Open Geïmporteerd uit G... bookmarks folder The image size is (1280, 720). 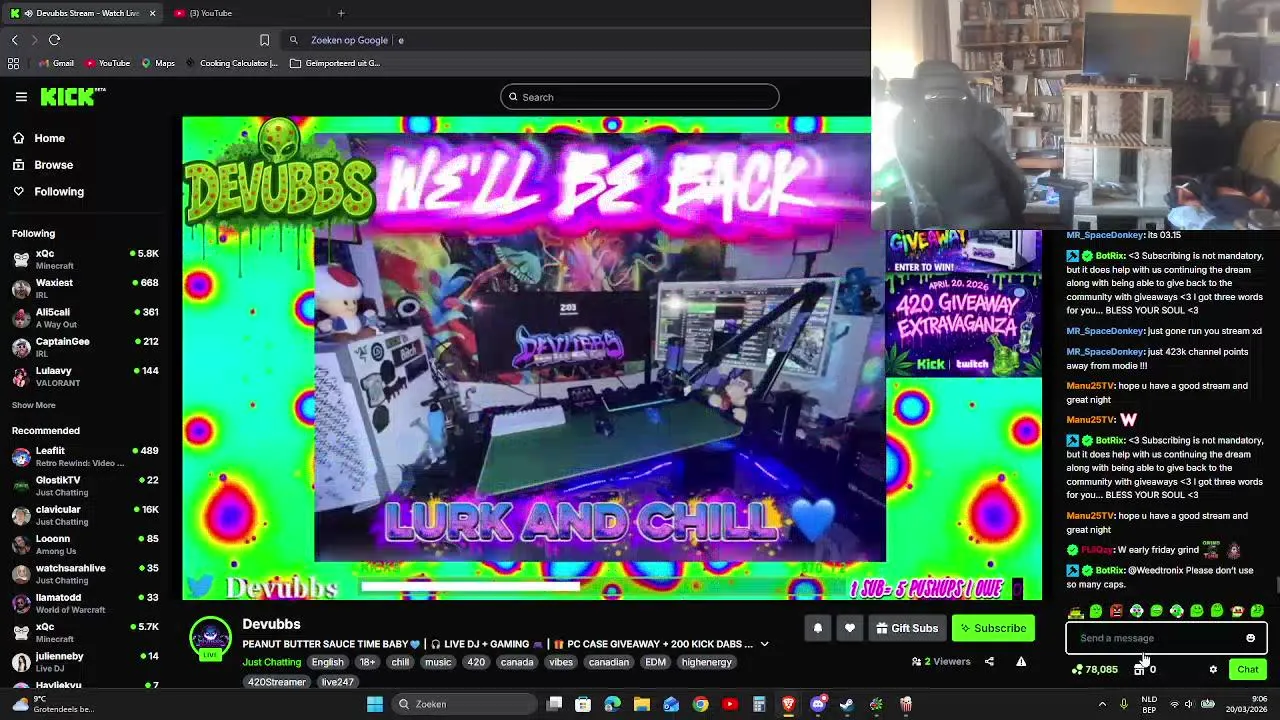pos(334,63)
